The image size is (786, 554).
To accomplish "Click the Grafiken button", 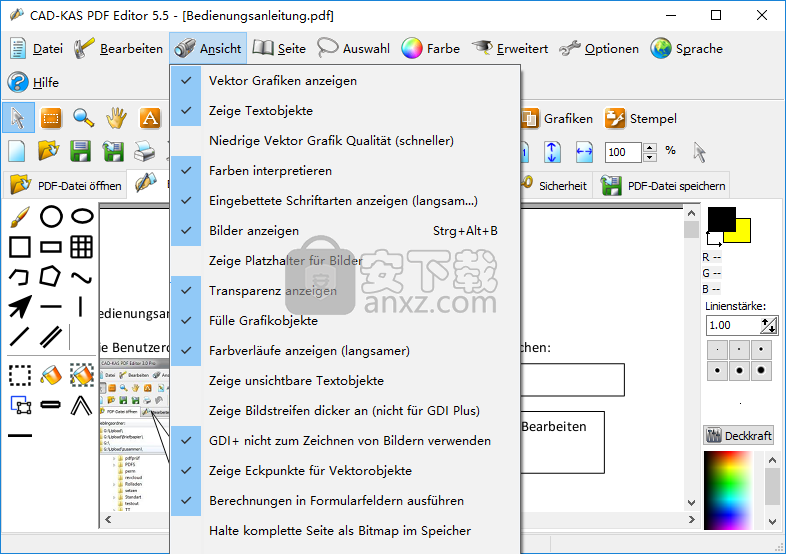I will point(557,119).
